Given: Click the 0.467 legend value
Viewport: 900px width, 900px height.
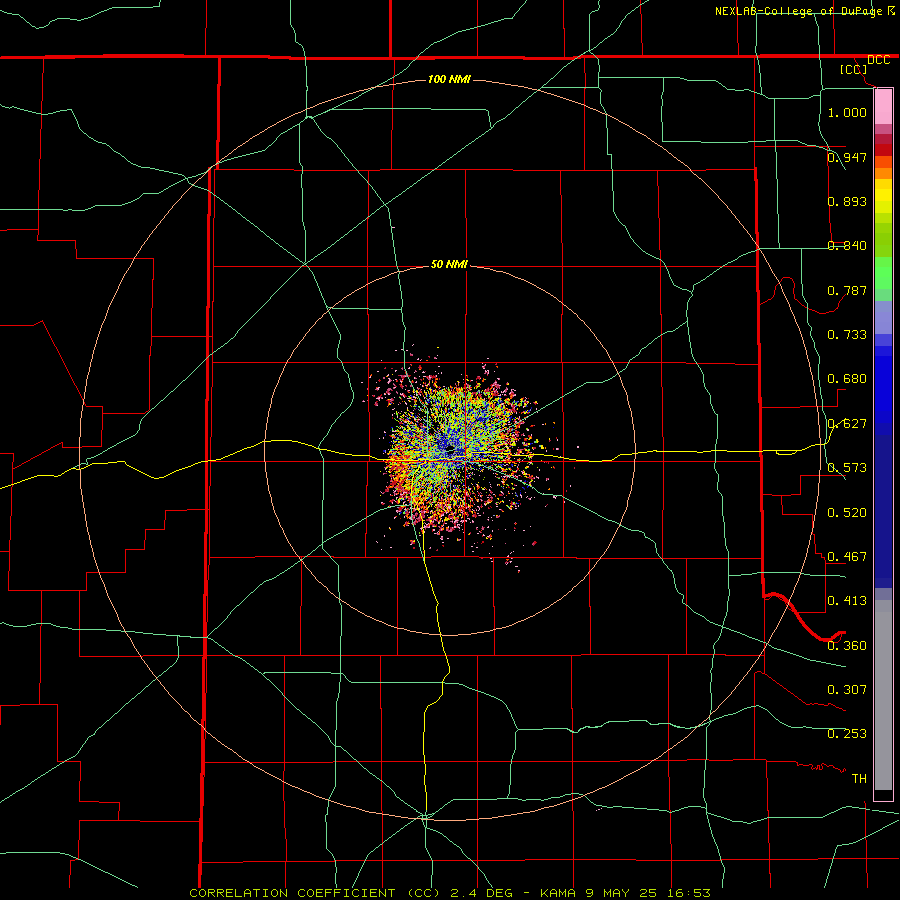Looking at the screenshot, I should [847, 556].
